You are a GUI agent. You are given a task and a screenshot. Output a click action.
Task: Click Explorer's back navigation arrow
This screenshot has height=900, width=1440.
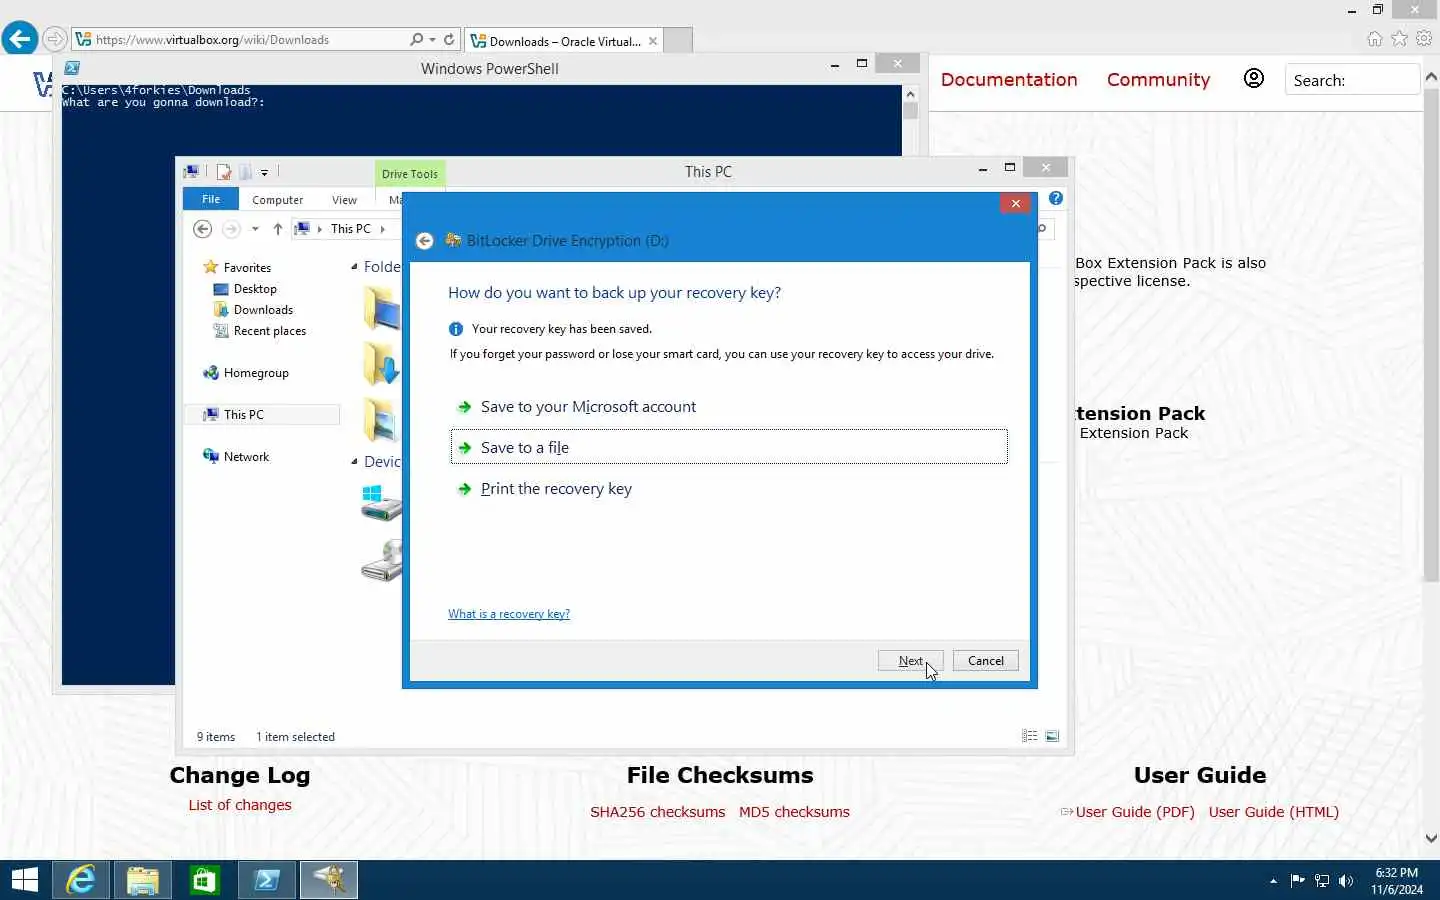pyautogui.click(x=203, y=229)
